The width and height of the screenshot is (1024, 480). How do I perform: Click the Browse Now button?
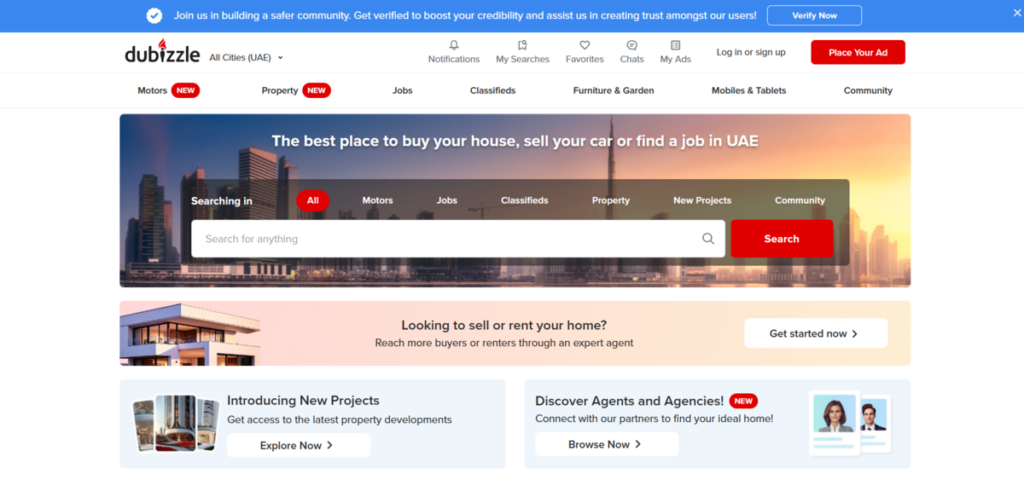(x=607, y=444)
